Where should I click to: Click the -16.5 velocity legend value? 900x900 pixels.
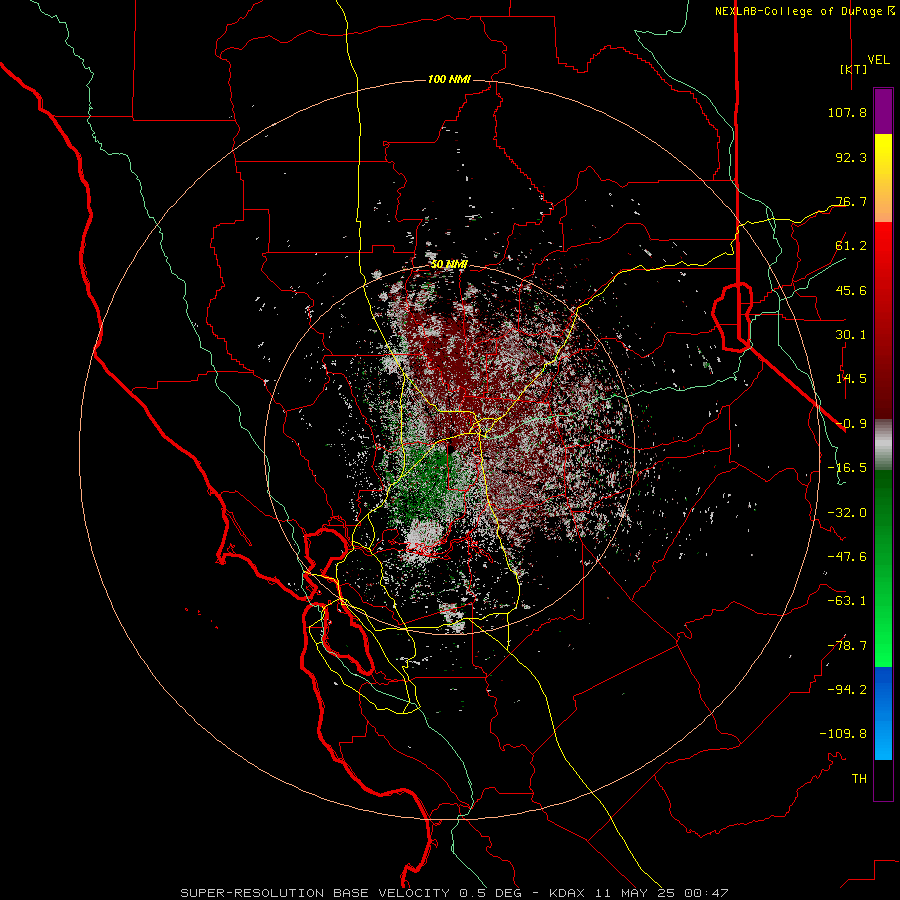tap(847, 468)
